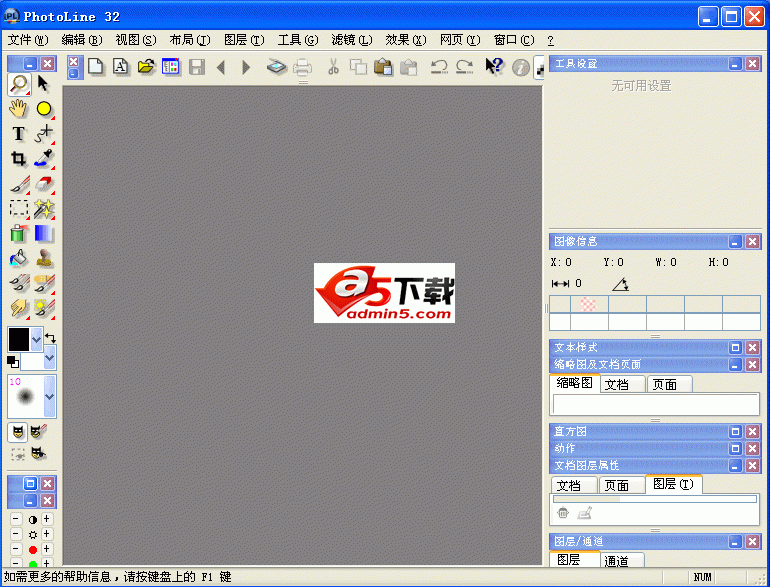Select the Hand pan tool
The height and width of the screenshot is (587, 770).
(x=19, y=108)
